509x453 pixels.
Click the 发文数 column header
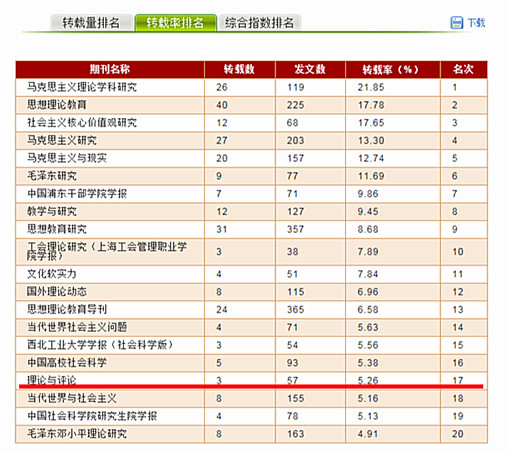tap(310, 69)
